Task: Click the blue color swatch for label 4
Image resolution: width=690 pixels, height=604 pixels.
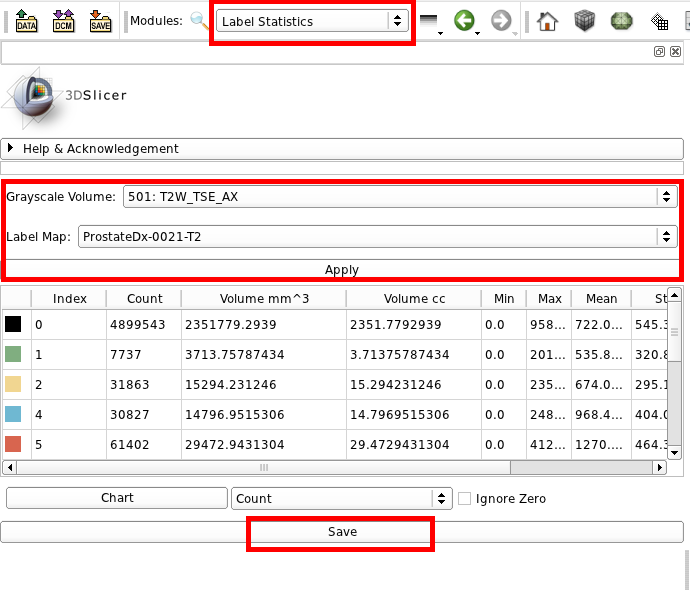Action: click(13, 414)
